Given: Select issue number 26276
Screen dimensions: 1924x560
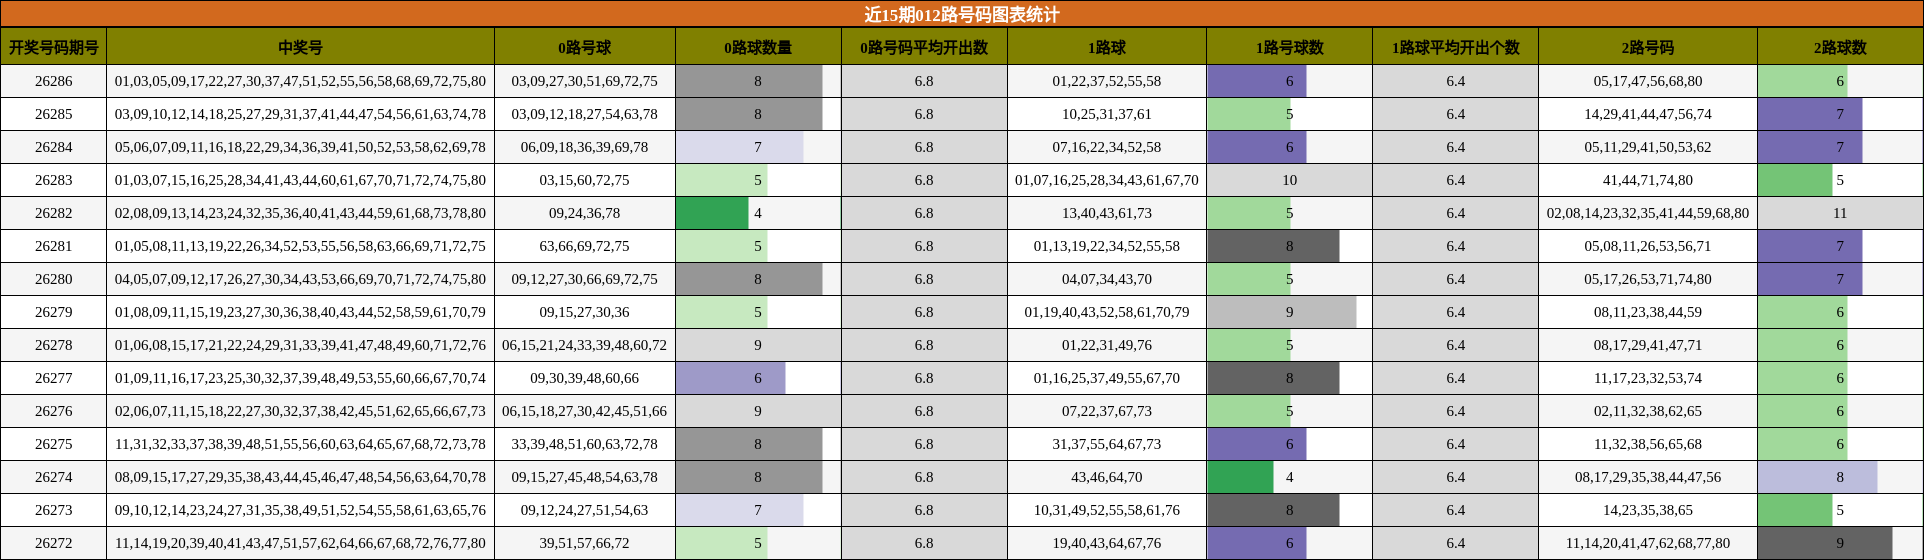Looking at the screenshot, I should pyautogui.click(x=53, y=411).
